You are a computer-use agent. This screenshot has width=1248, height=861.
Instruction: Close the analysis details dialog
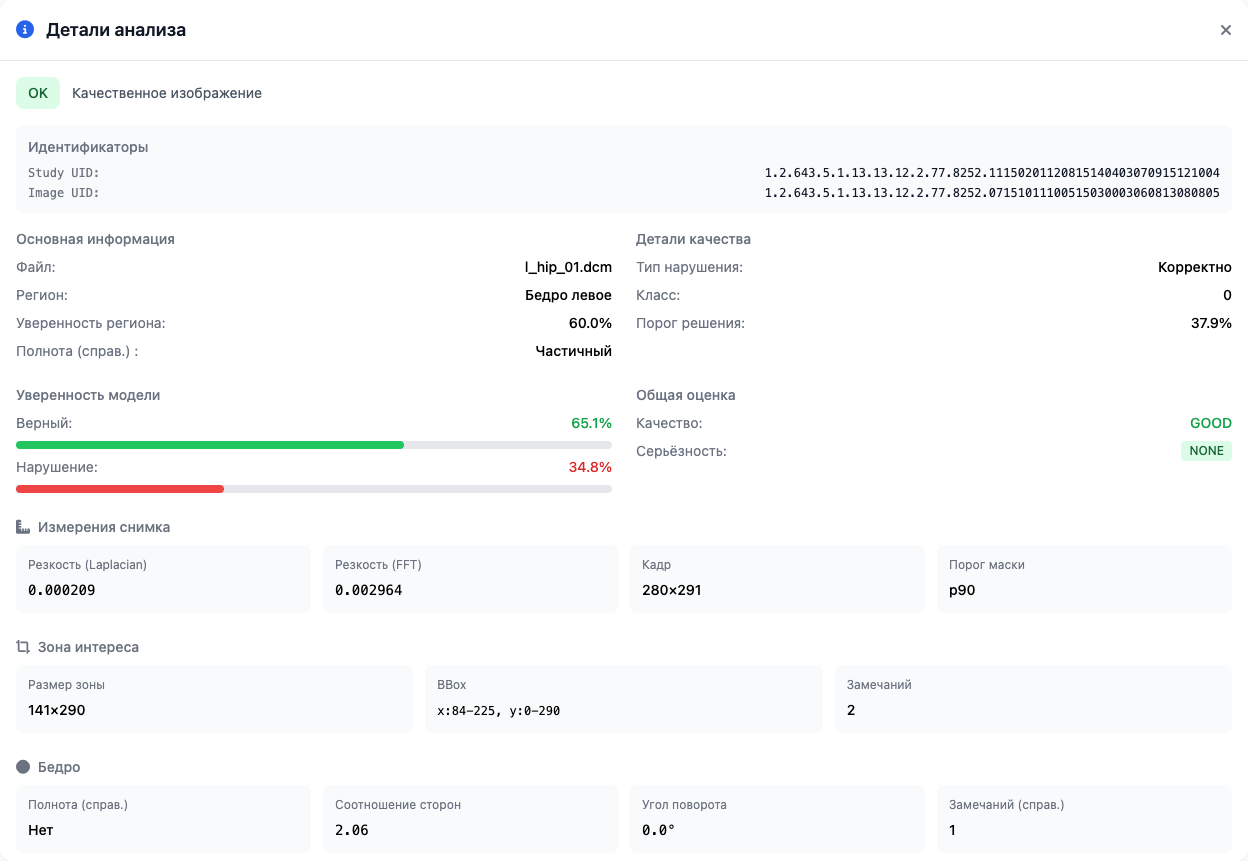point(1226,30)
